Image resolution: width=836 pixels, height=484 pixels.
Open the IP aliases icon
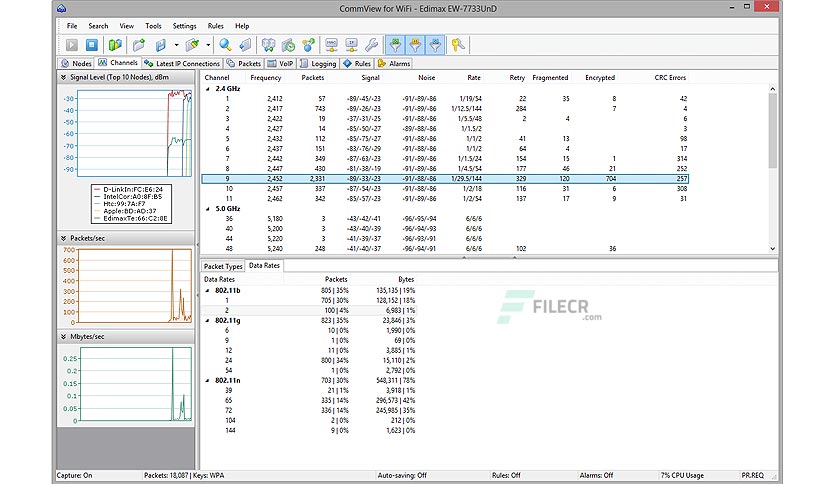pyautogui.click(x=351, y=45)
